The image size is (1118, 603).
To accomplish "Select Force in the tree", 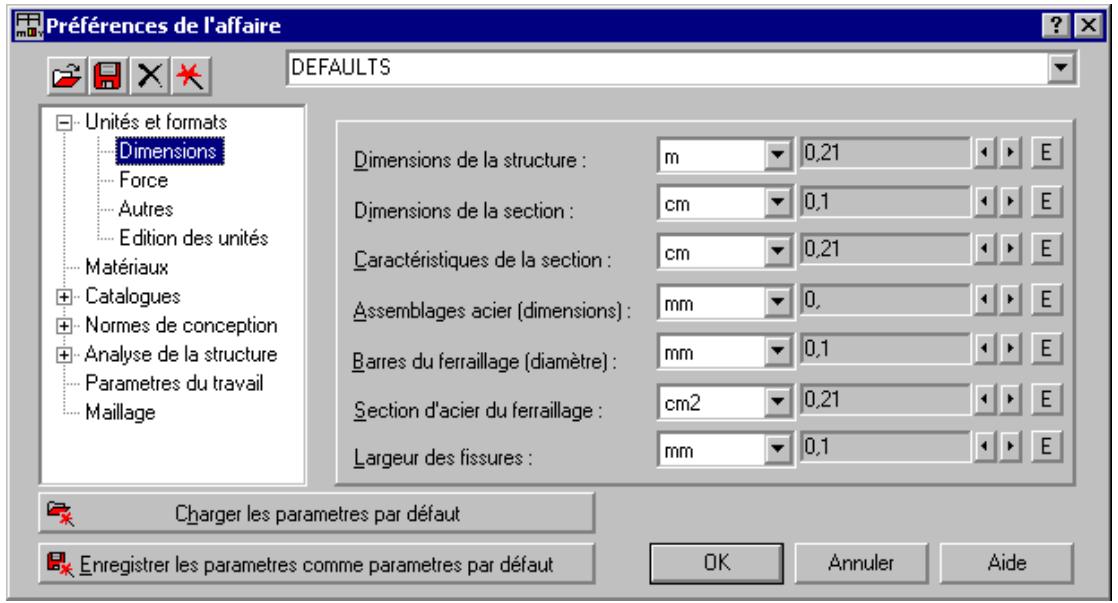I will [x=143, y=180].
